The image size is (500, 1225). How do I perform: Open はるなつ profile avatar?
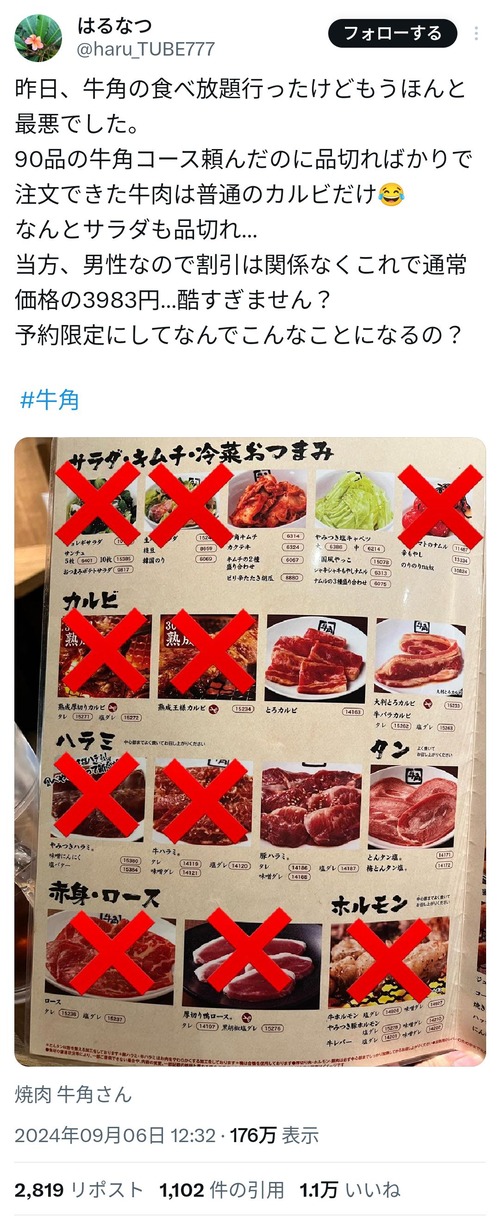38,38
